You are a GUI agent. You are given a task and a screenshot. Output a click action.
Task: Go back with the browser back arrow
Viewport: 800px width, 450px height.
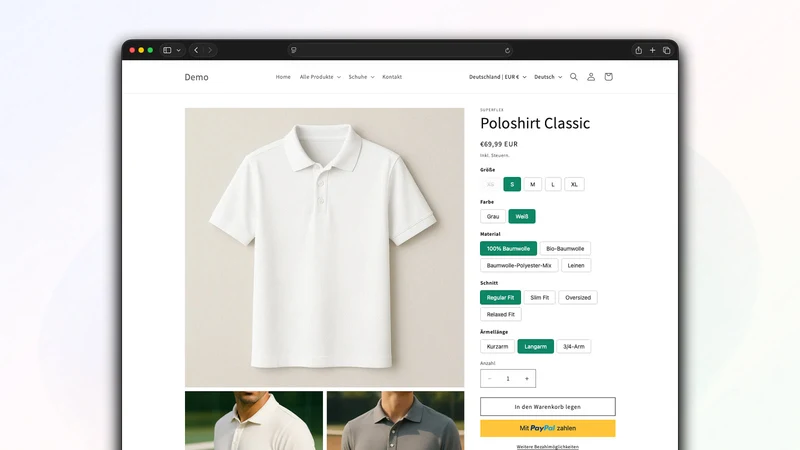click(x=196, y=50)
